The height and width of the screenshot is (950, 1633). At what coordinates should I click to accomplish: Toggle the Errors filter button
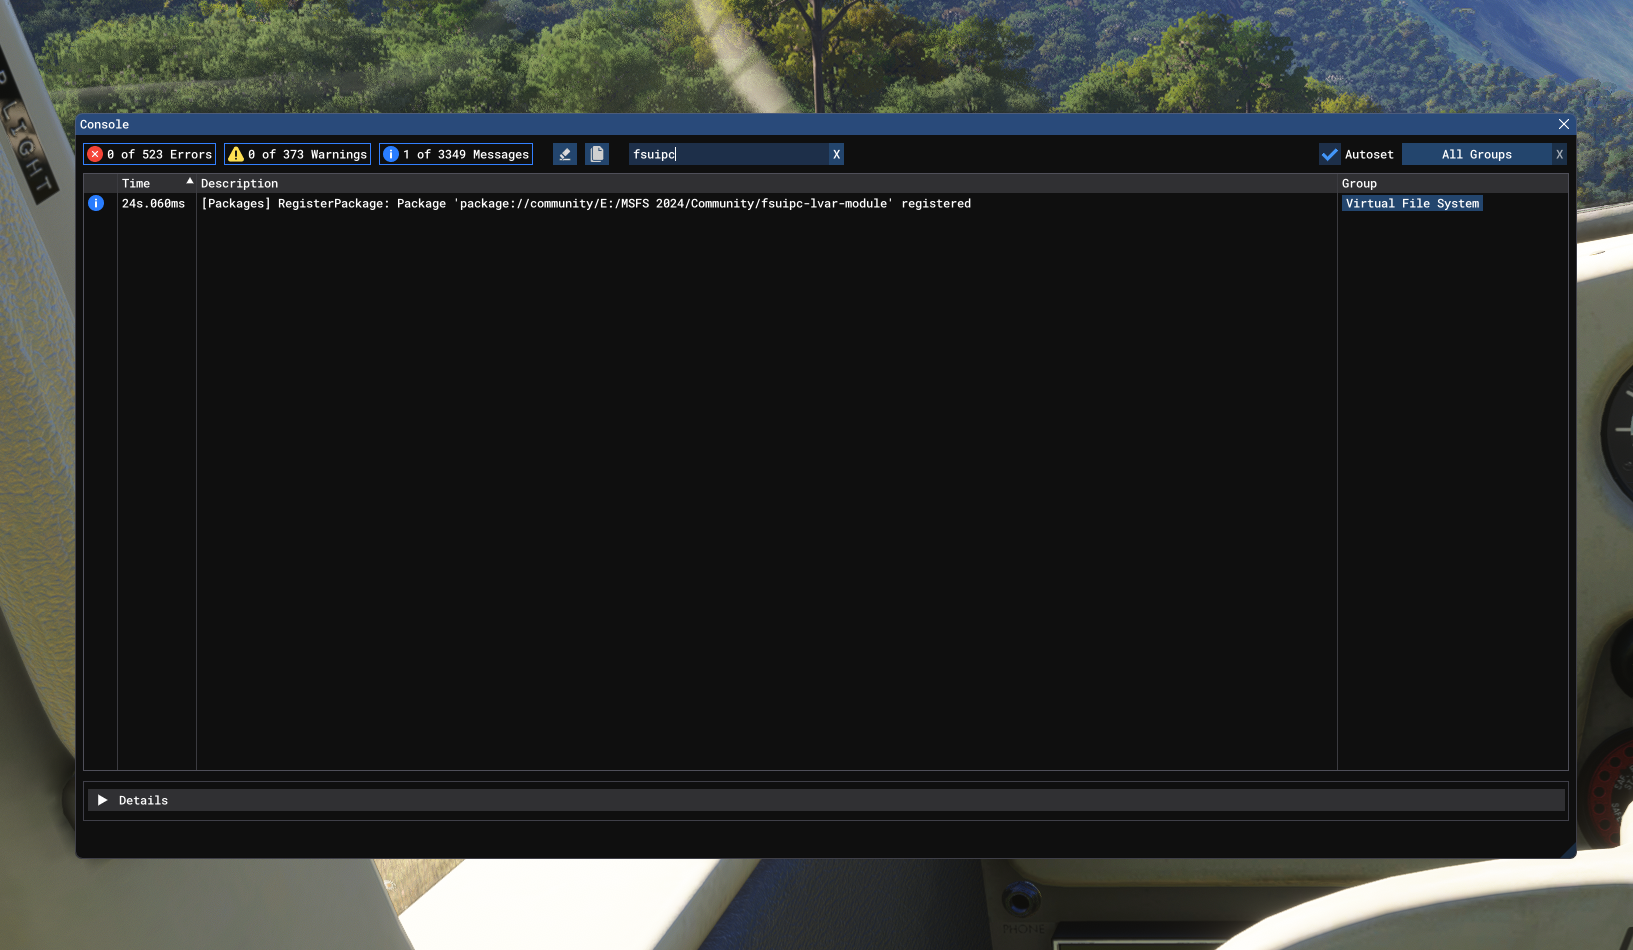click(x=149, y=154)
